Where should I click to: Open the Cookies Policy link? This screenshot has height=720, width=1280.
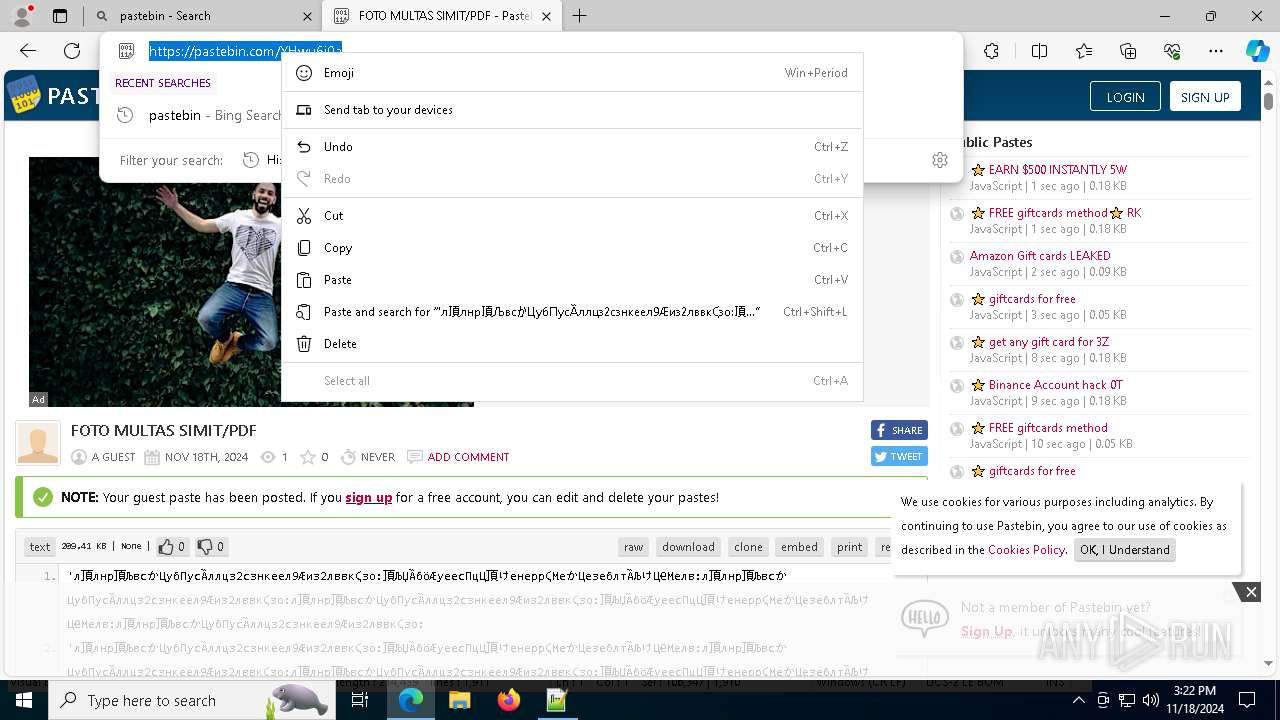[1026, 550]
